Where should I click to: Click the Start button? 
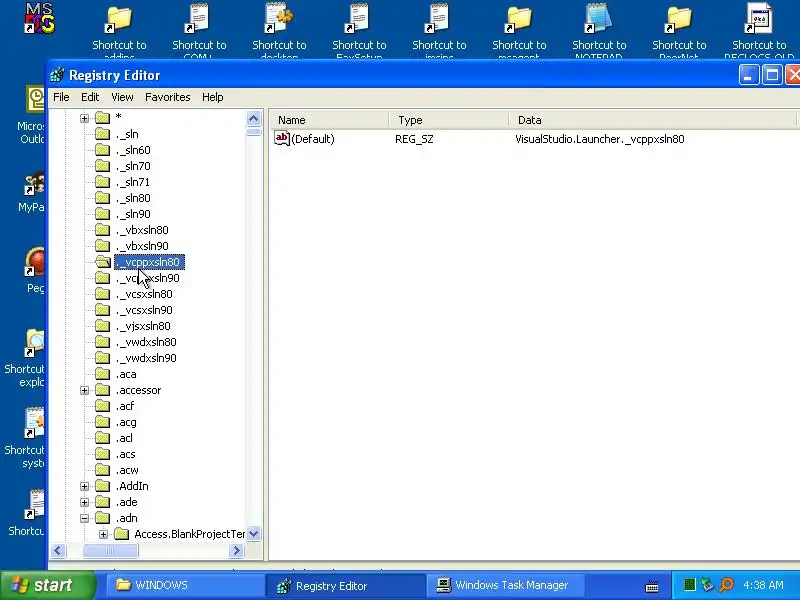47,585
